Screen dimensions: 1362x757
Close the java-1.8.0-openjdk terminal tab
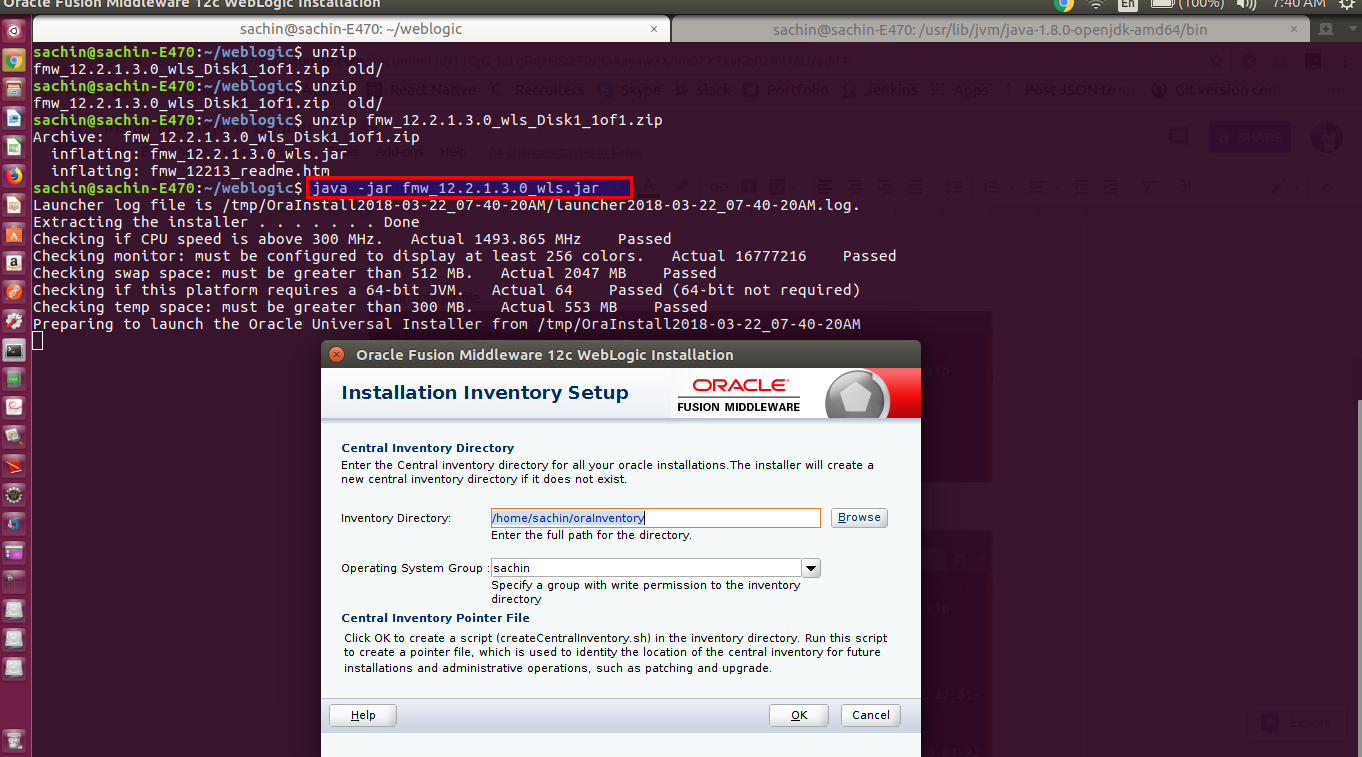(1295, 30)
